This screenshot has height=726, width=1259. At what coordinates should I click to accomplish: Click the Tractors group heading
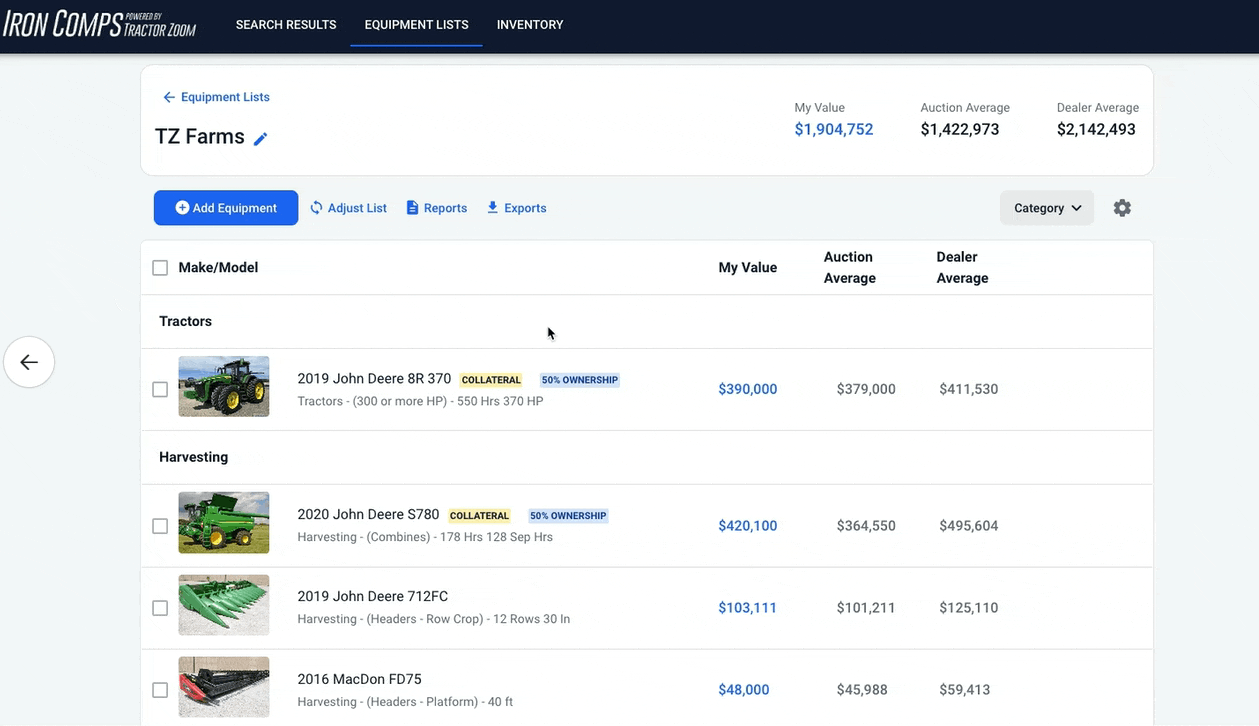185,321
